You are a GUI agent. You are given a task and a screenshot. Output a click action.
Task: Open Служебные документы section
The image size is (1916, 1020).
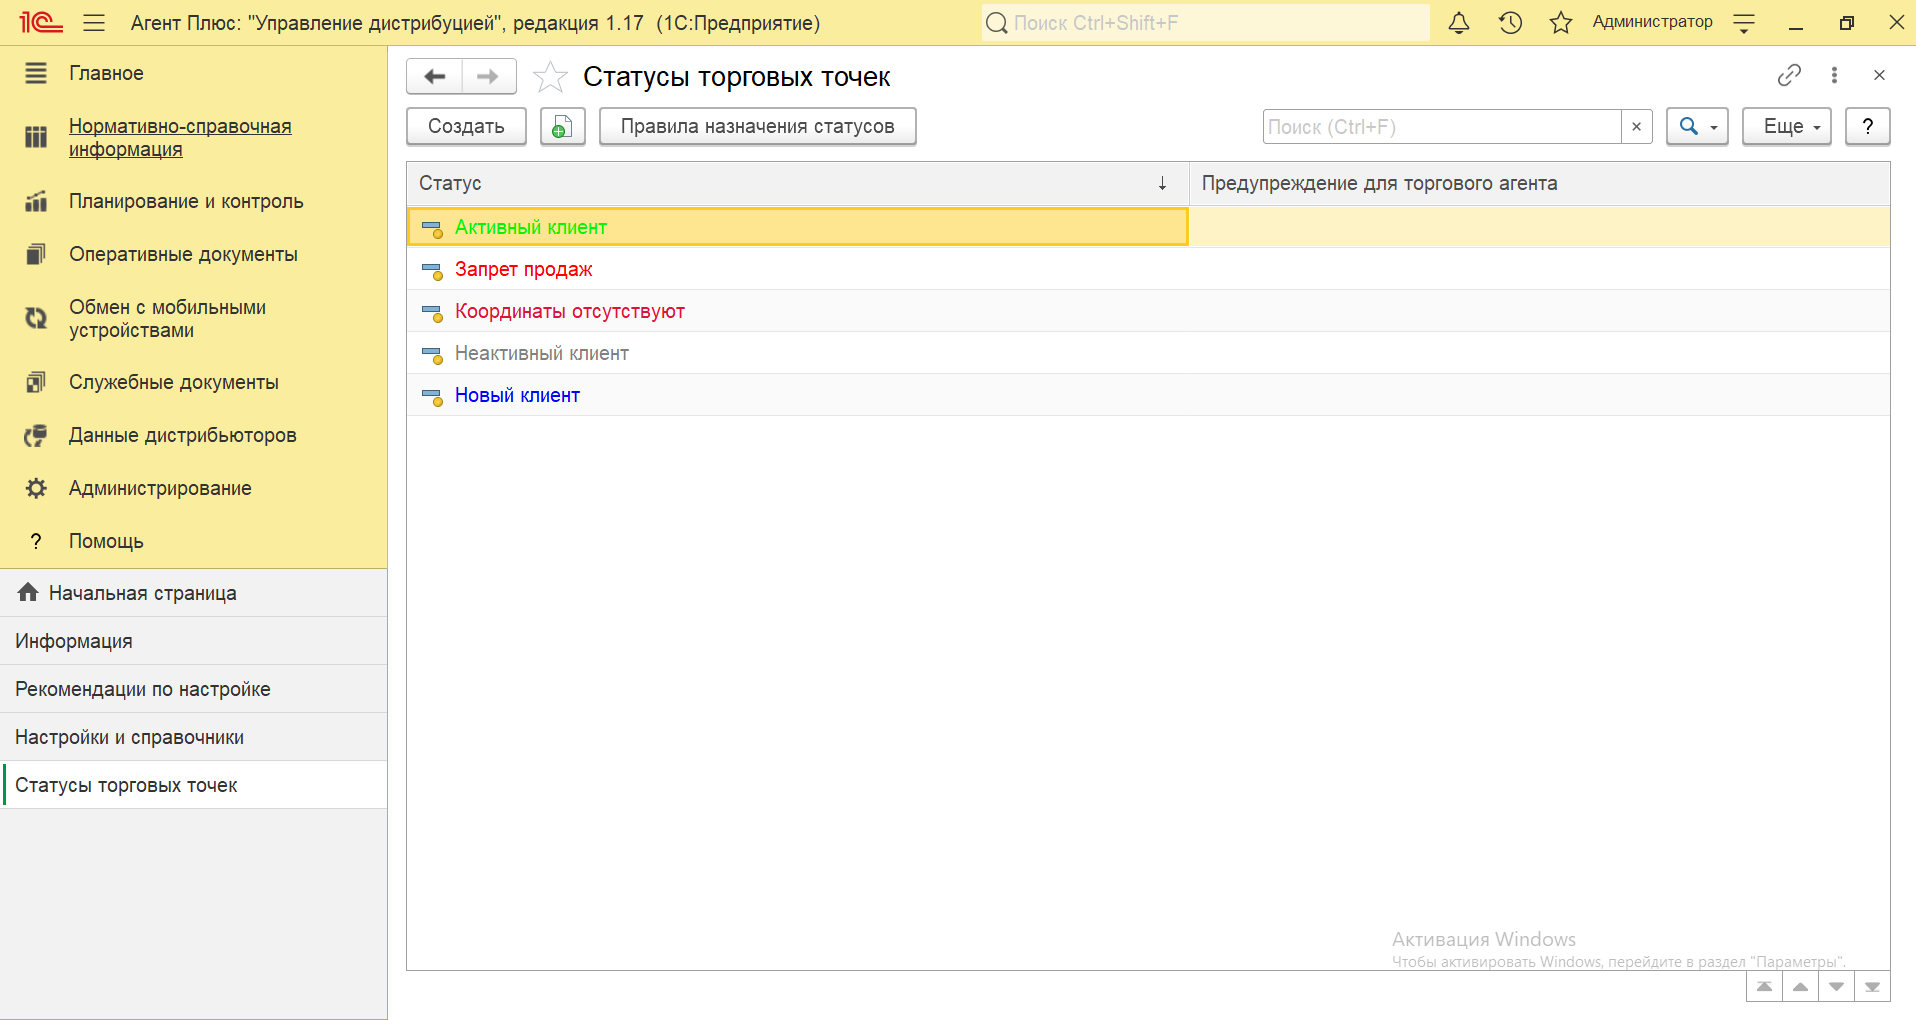click(193, 382)
